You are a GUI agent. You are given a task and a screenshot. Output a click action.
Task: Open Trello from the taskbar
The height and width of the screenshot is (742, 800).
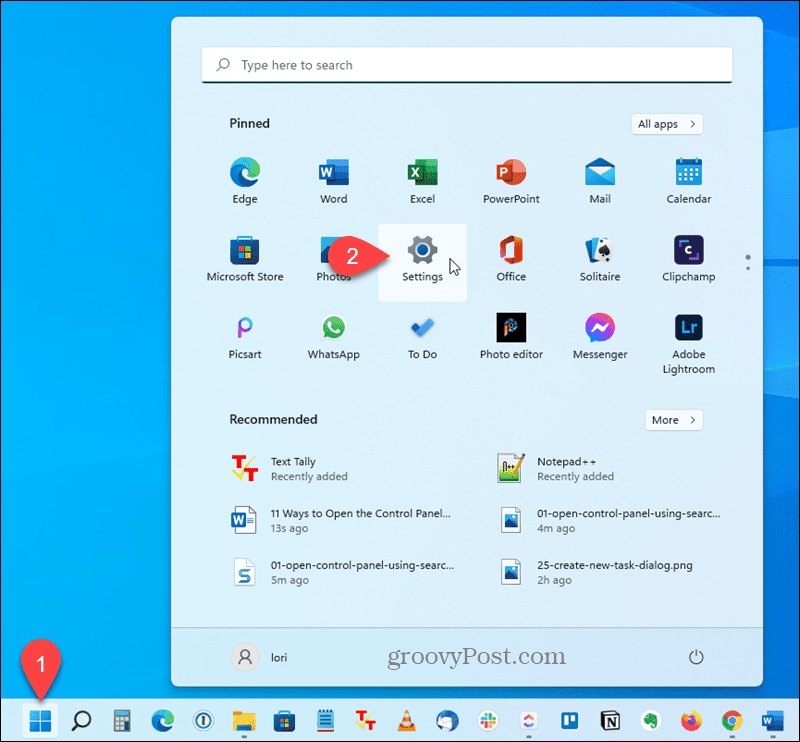[569, 721]
